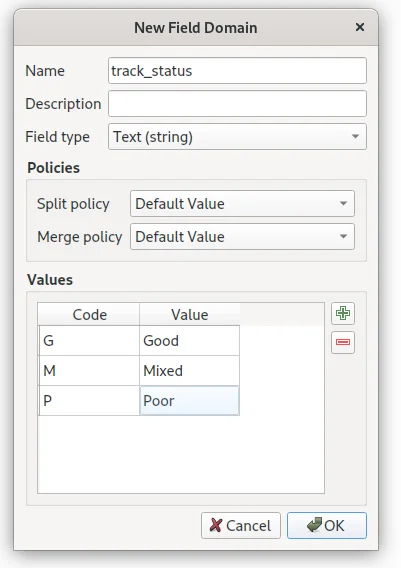The width and height of the screenshot is (401, 568).
Task: Expand the Merge policy combo box
Action: coord(242,237)
